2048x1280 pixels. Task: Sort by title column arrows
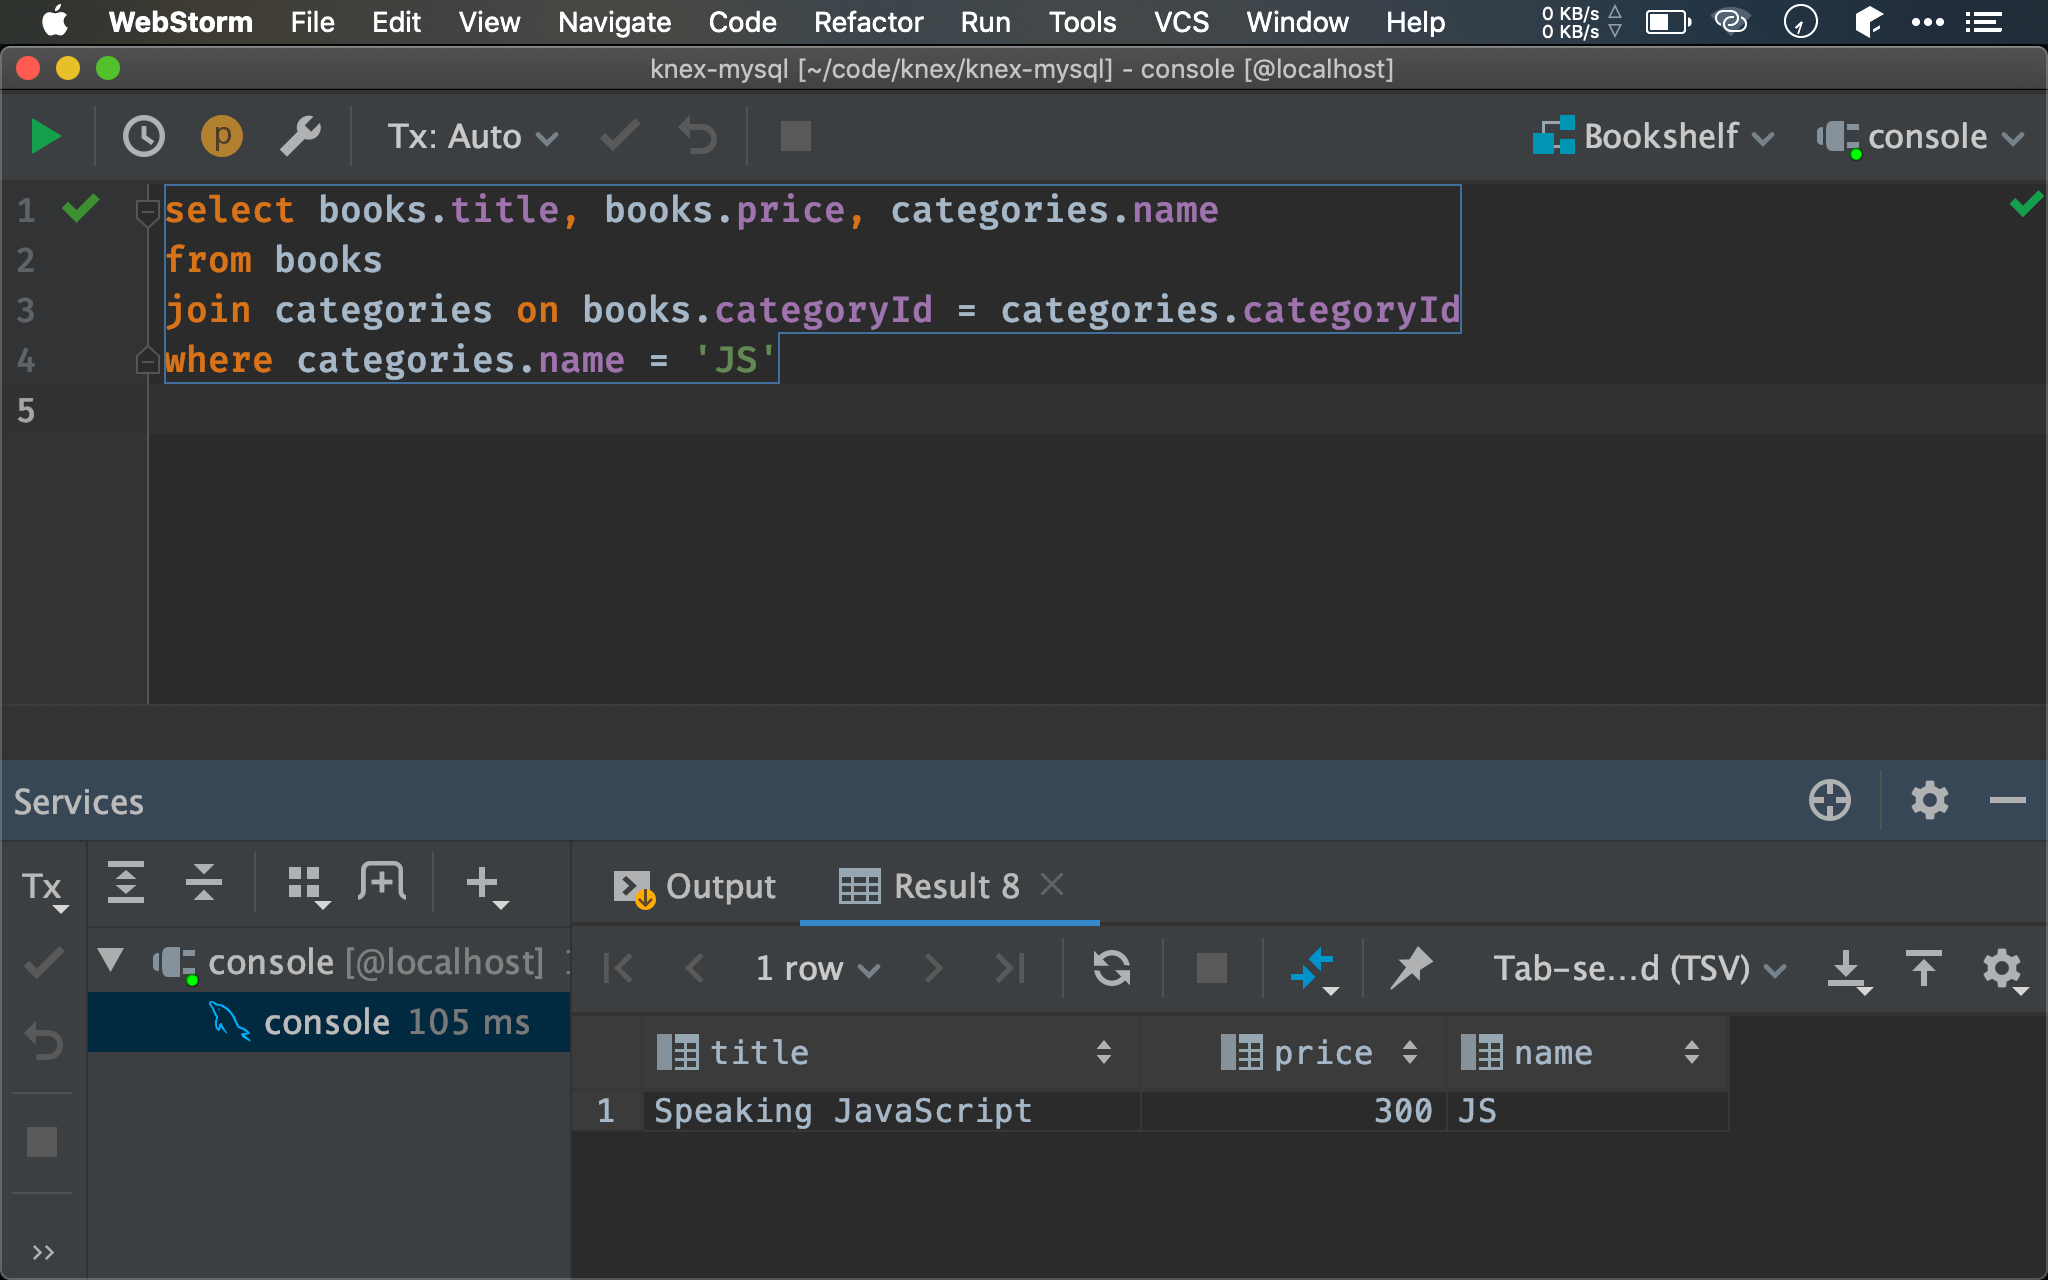click(x=1103, y=1052)
